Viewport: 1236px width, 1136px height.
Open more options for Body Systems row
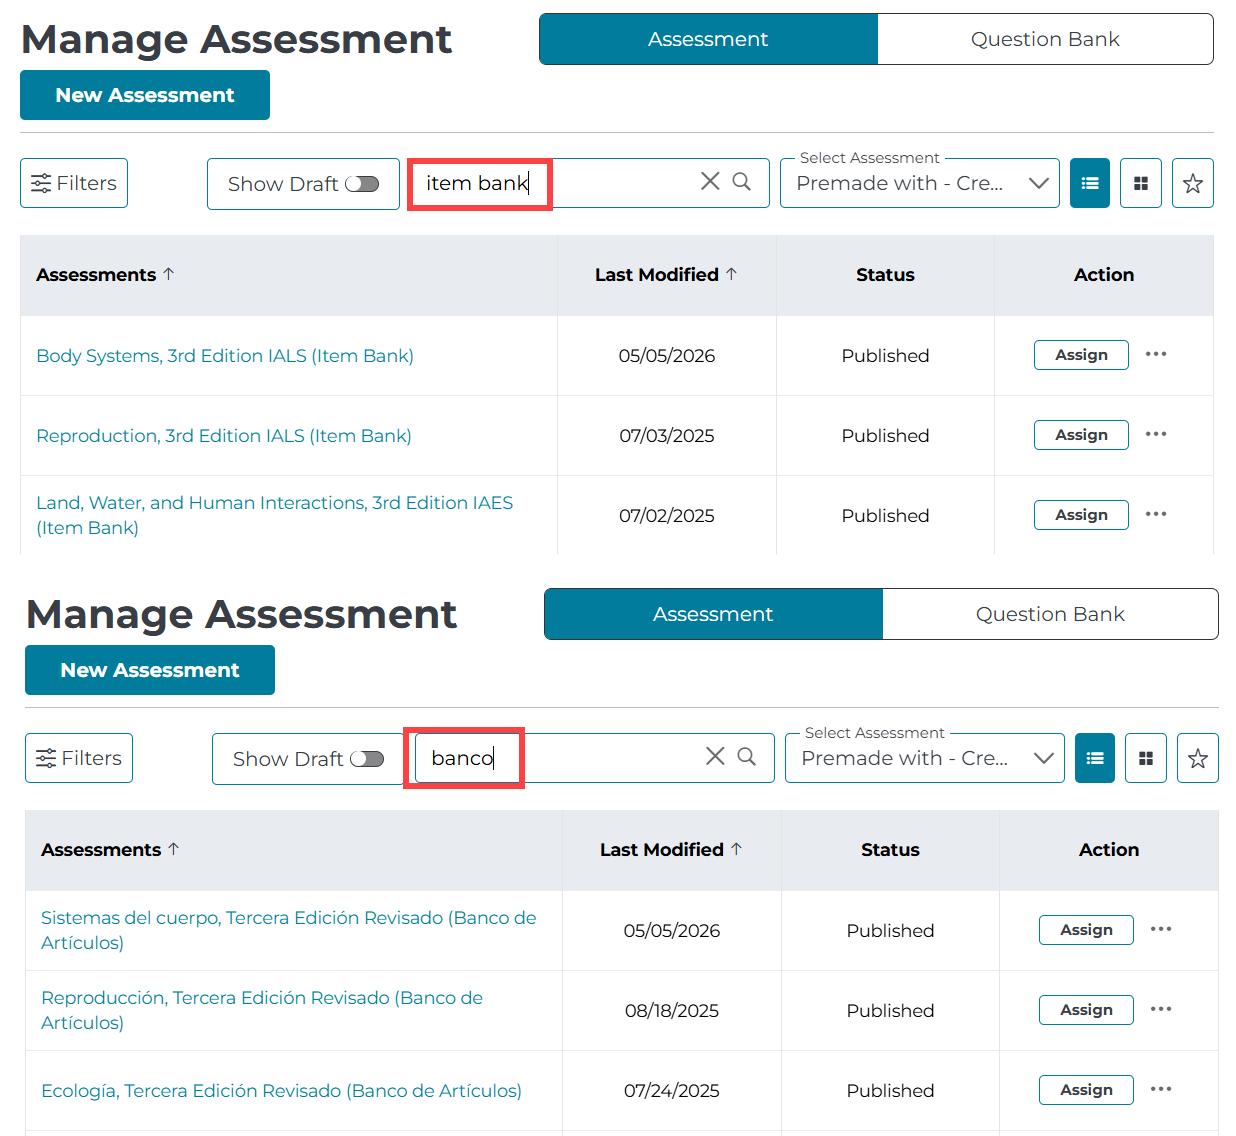tap(1156, 354)
